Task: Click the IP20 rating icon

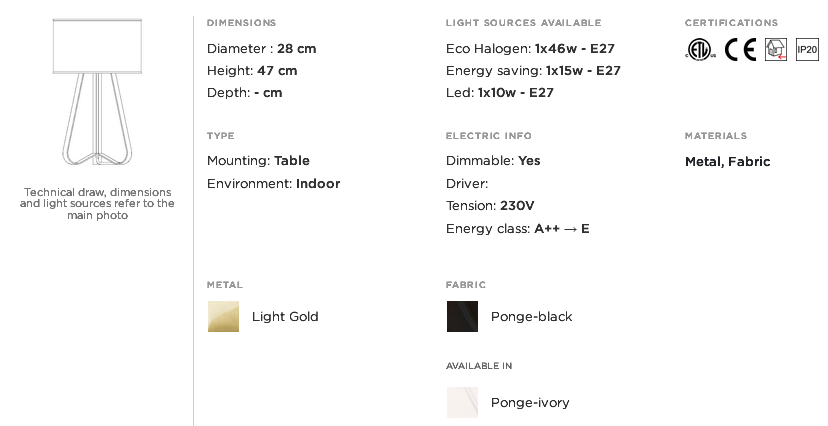Action: point(807,50)
